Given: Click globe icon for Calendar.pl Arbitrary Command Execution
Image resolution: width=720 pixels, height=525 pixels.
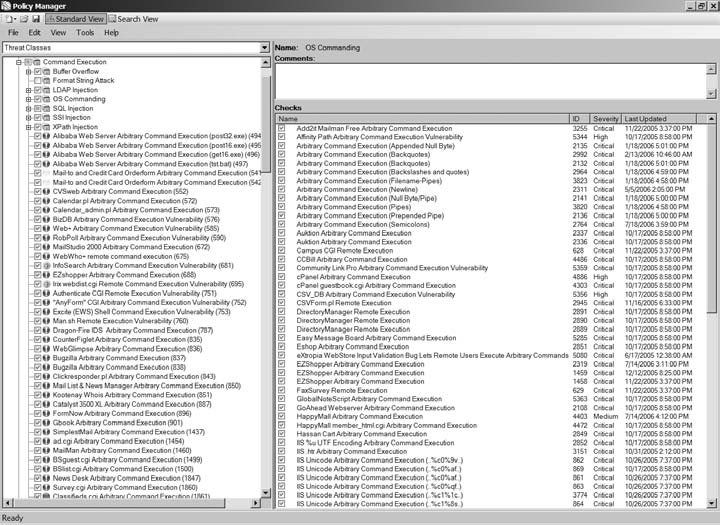Looking at the screenshot, I should (46, 201).
